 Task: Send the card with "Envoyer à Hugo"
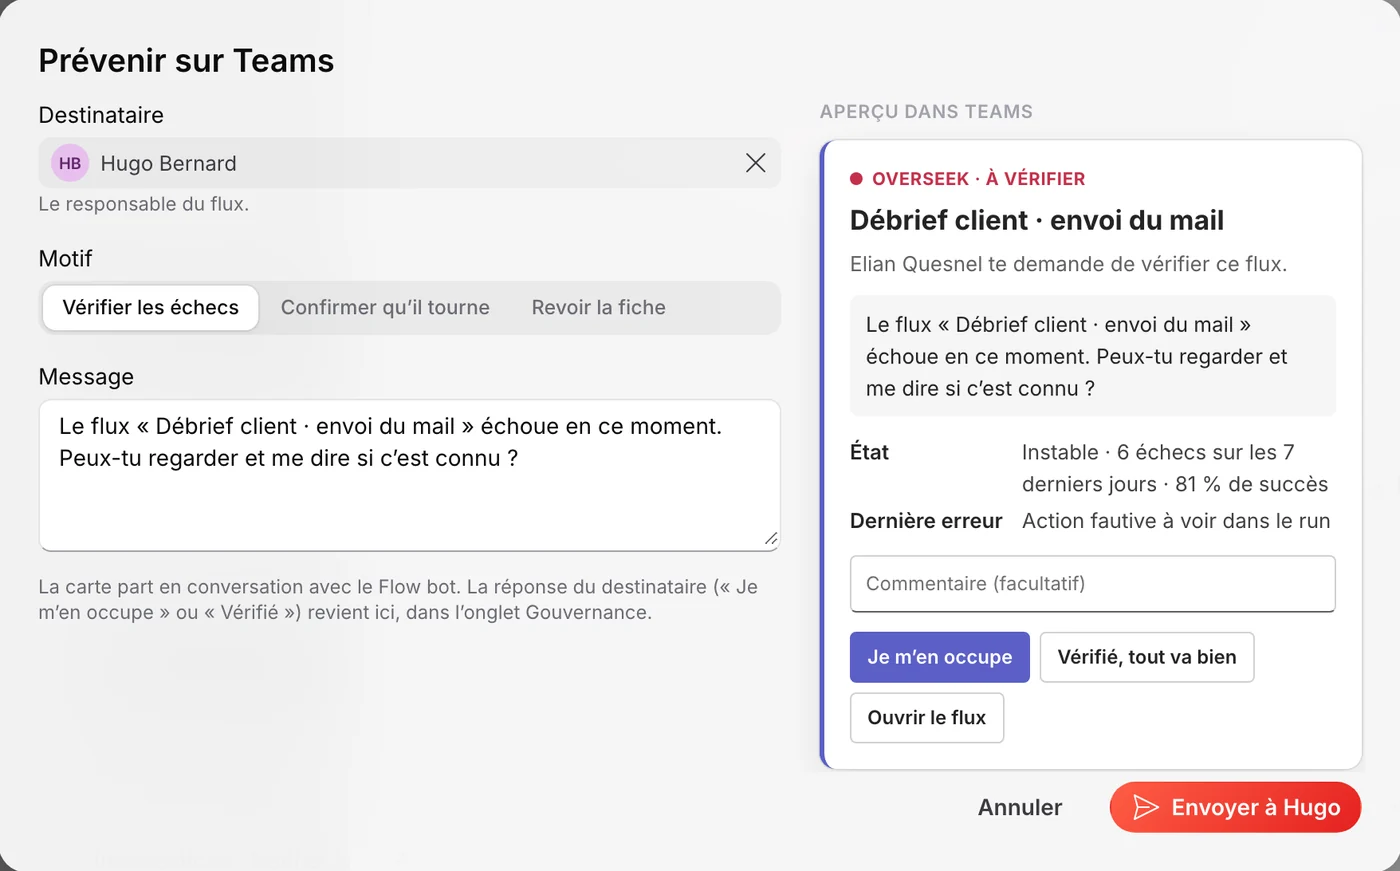pos(1236,807)
